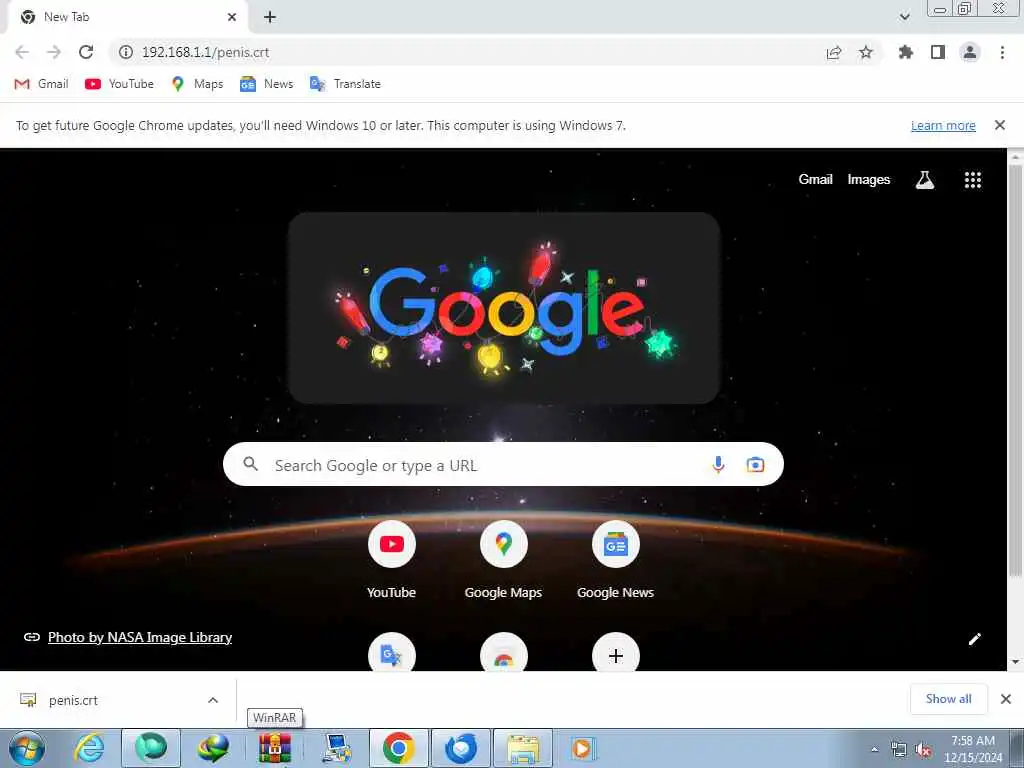Open Chrome three-dot menu

click(x=1002, y=52)
